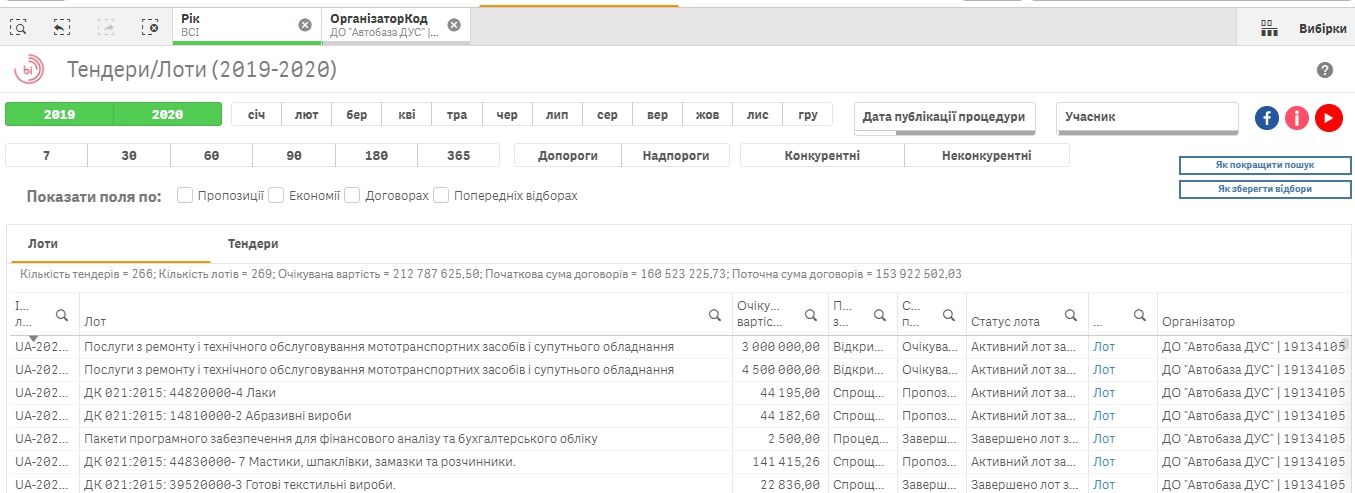The width and height of the screenshot is (1355, 493).
Task: Check the Попередніх відборах checkbox
Action: [x=441, y=195]
